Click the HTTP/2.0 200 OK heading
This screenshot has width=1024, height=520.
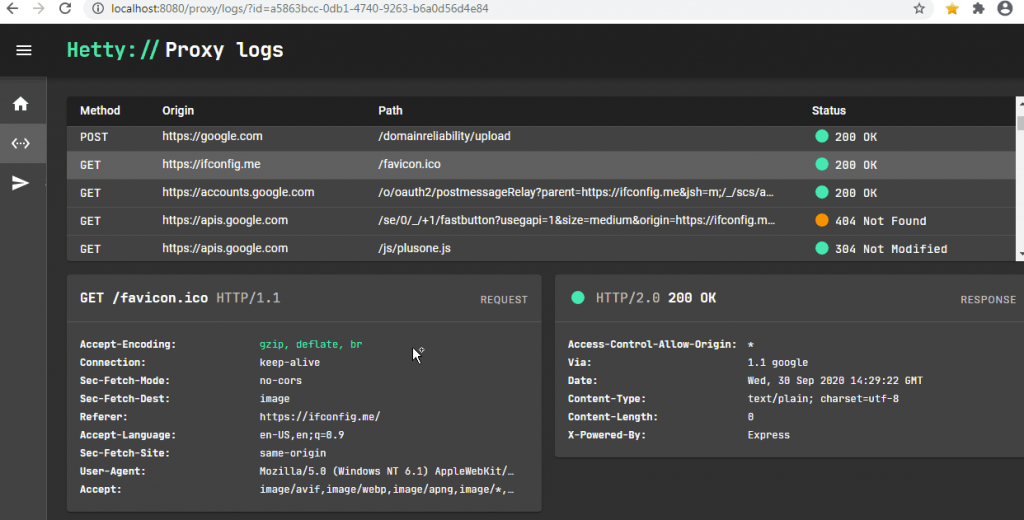(656, 298)
